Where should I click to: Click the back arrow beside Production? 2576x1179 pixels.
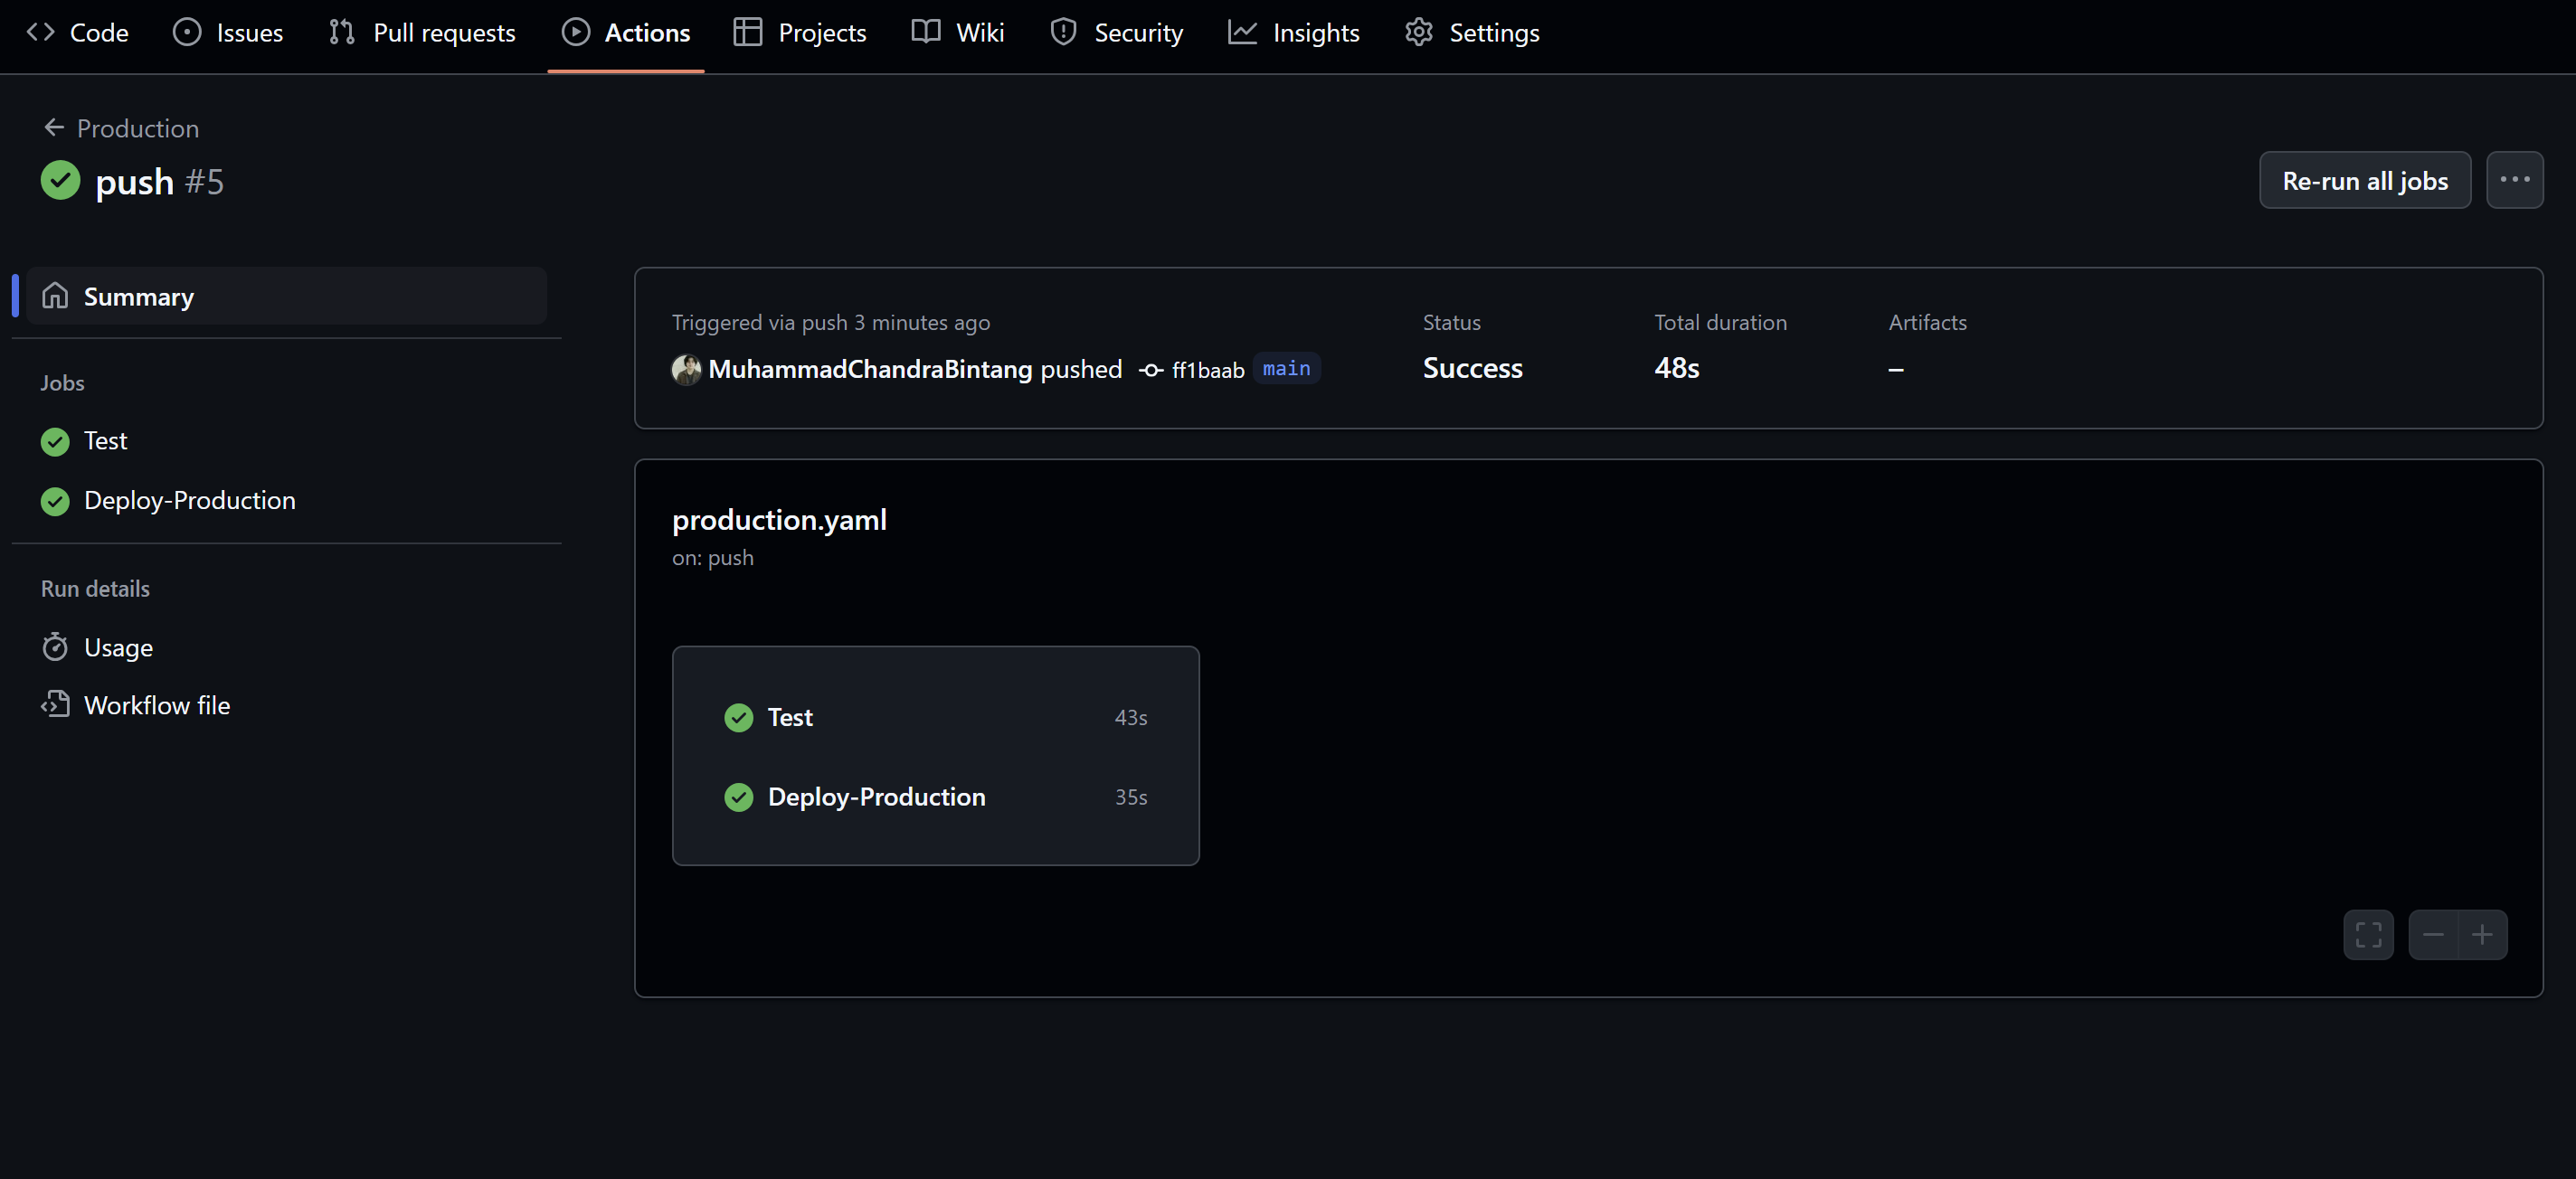point(54,127)
